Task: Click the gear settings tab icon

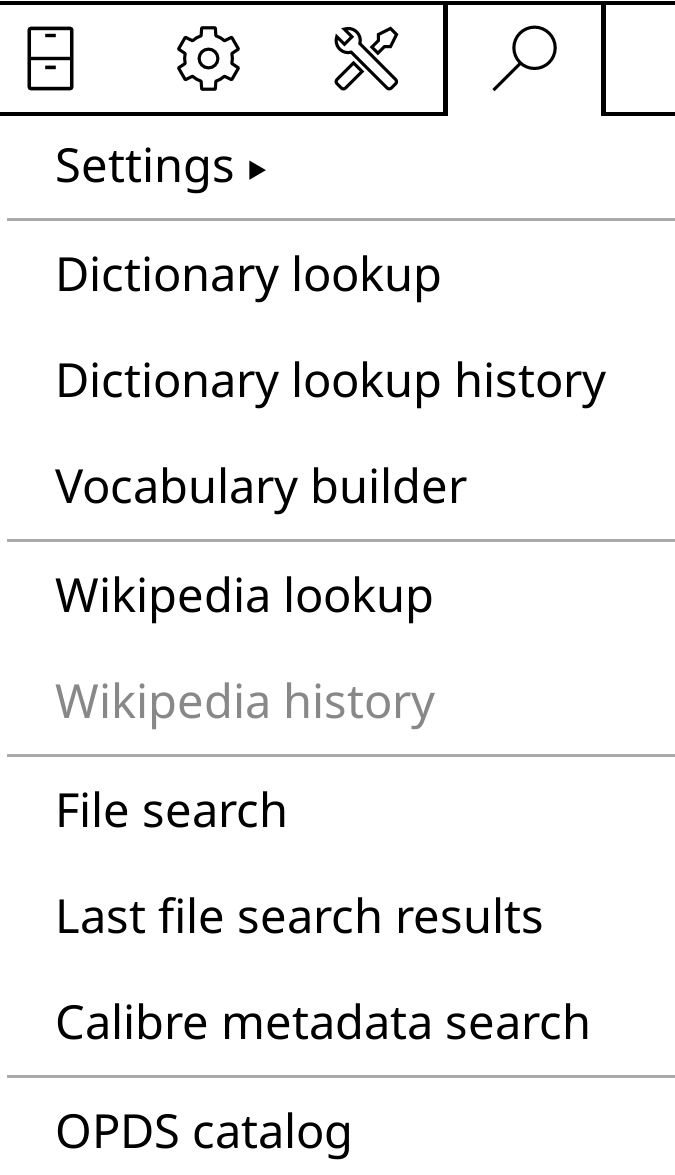Action: tap(208, 58)
